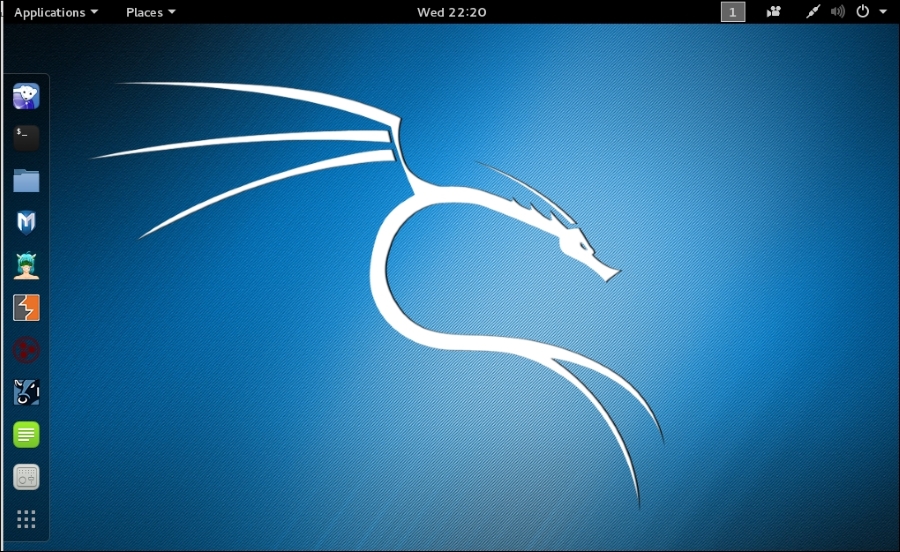Image resolution: width=900 pixels, height=552 pixels.
Task: Open the Iceweasel browser from the dock
Action: pyautogui.click(x=26, y=96)
